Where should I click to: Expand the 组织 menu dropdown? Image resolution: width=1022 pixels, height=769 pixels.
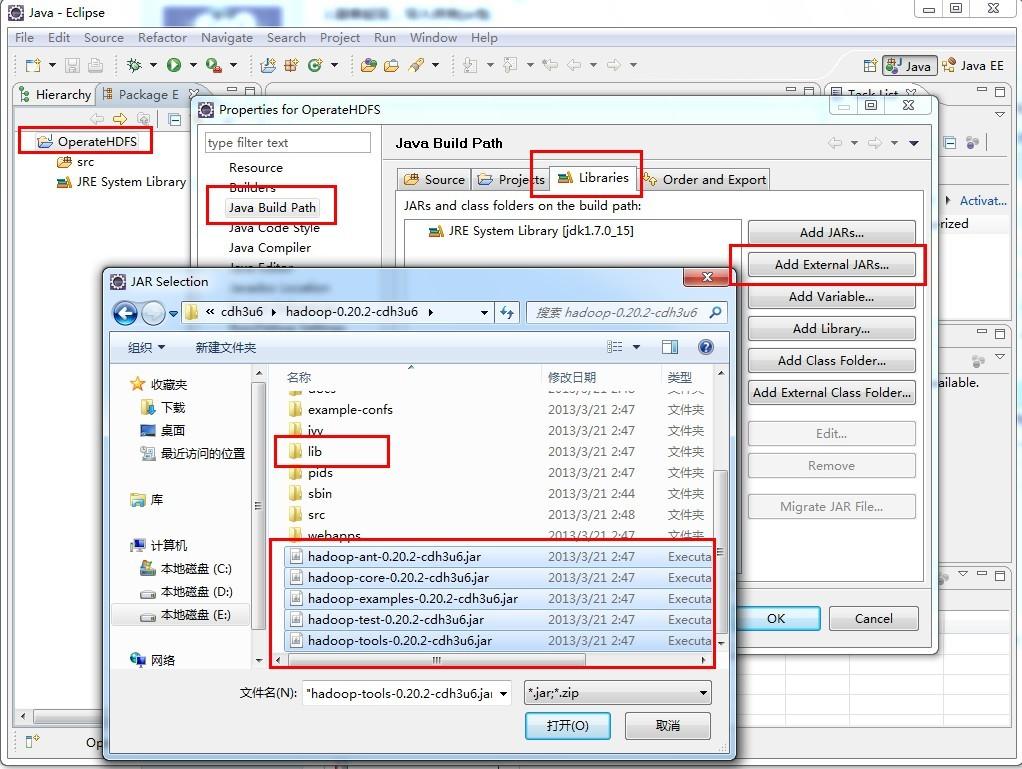point(146,347)
